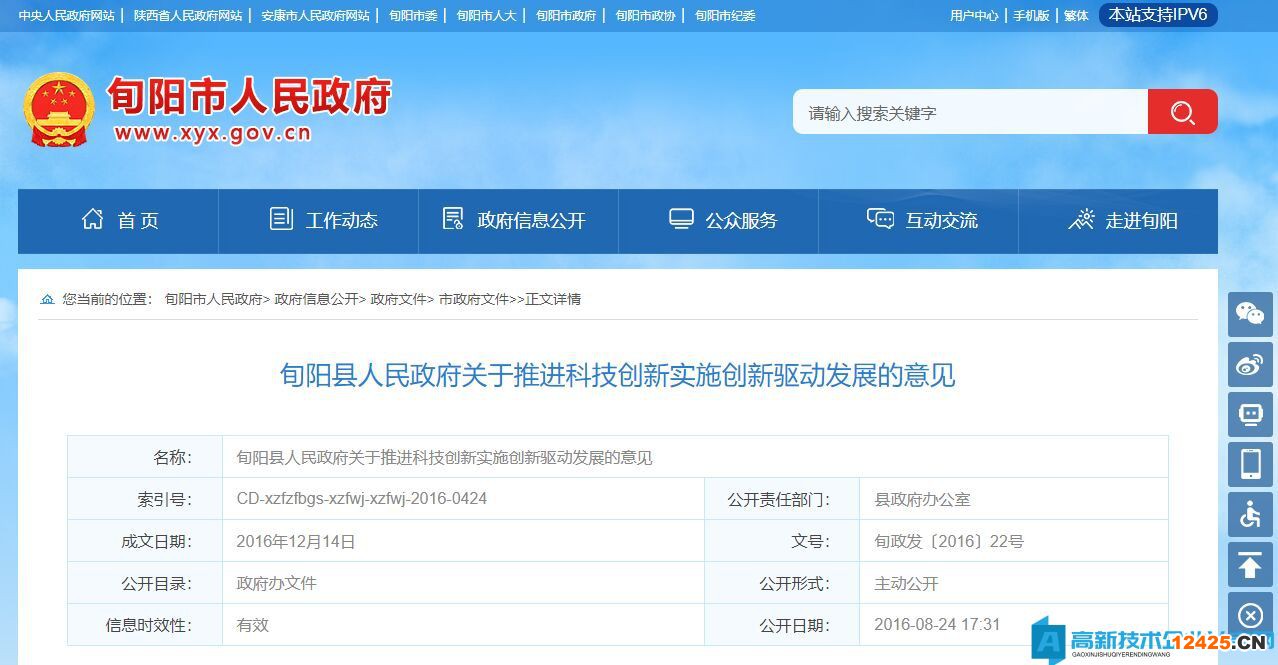The width and height of the screenshot is (1278, 665).
Task: Open accessibility mode via wheelchair icon
Action: pos(1249,515)
